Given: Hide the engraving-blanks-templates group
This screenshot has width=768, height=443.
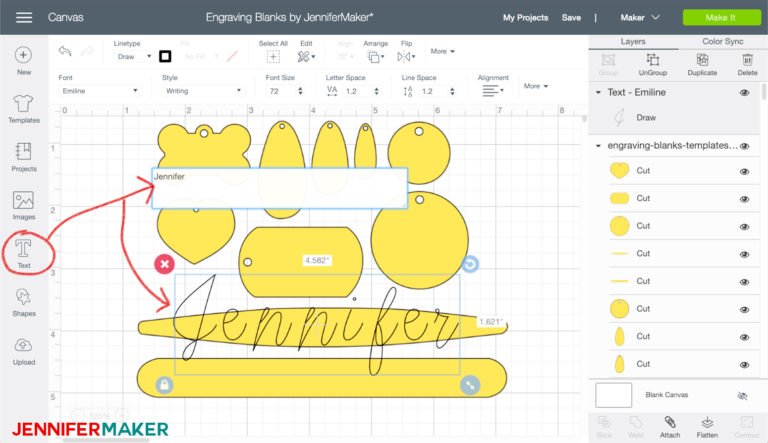Looking at the screenshot, I should point(744,146).
